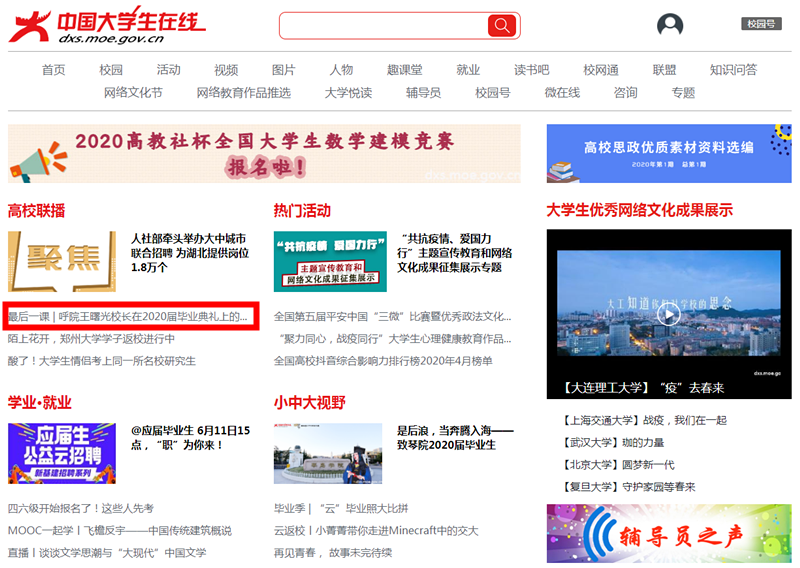
Task: Click the 辅导员之声 banner image
Action: [x=668, y=533]
